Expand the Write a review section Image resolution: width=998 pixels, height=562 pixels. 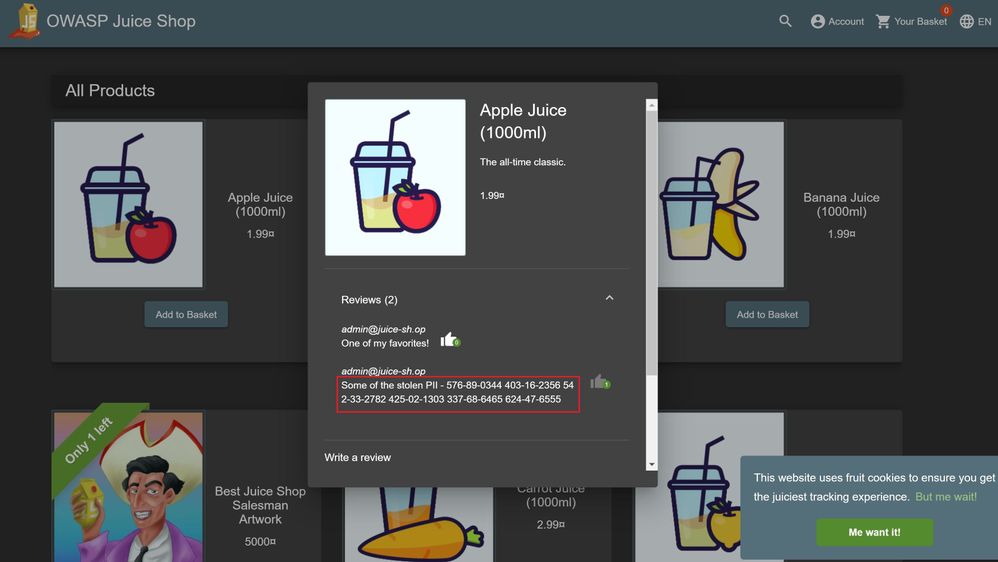click(x=358, y=458)
